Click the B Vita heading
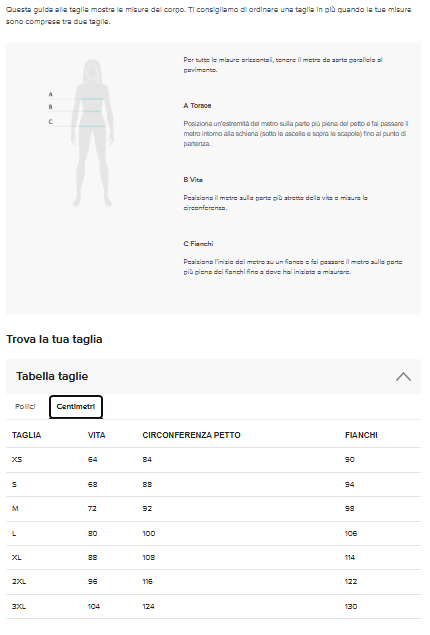This screenshot has height=635, width=430. point(193,180)
